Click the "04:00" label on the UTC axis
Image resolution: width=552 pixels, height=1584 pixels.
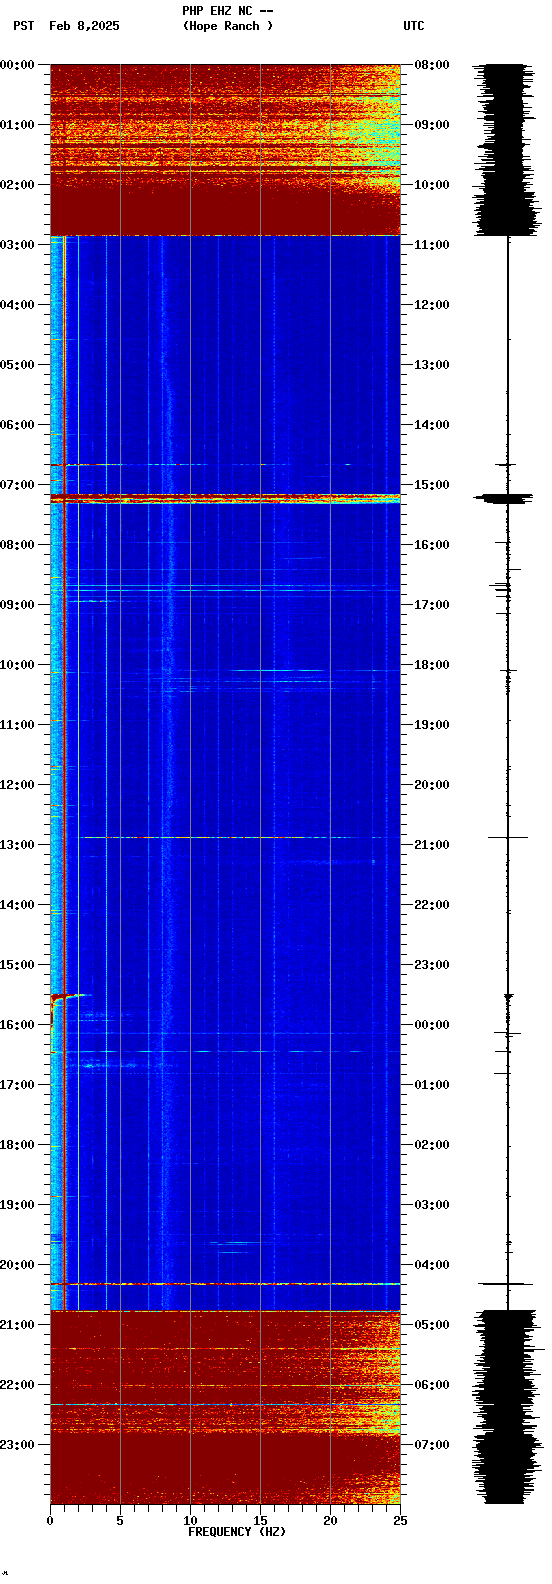coord(432,1265)
